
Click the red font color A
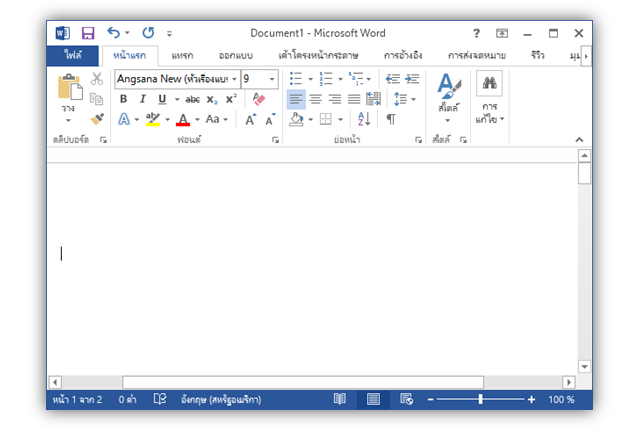182,119
